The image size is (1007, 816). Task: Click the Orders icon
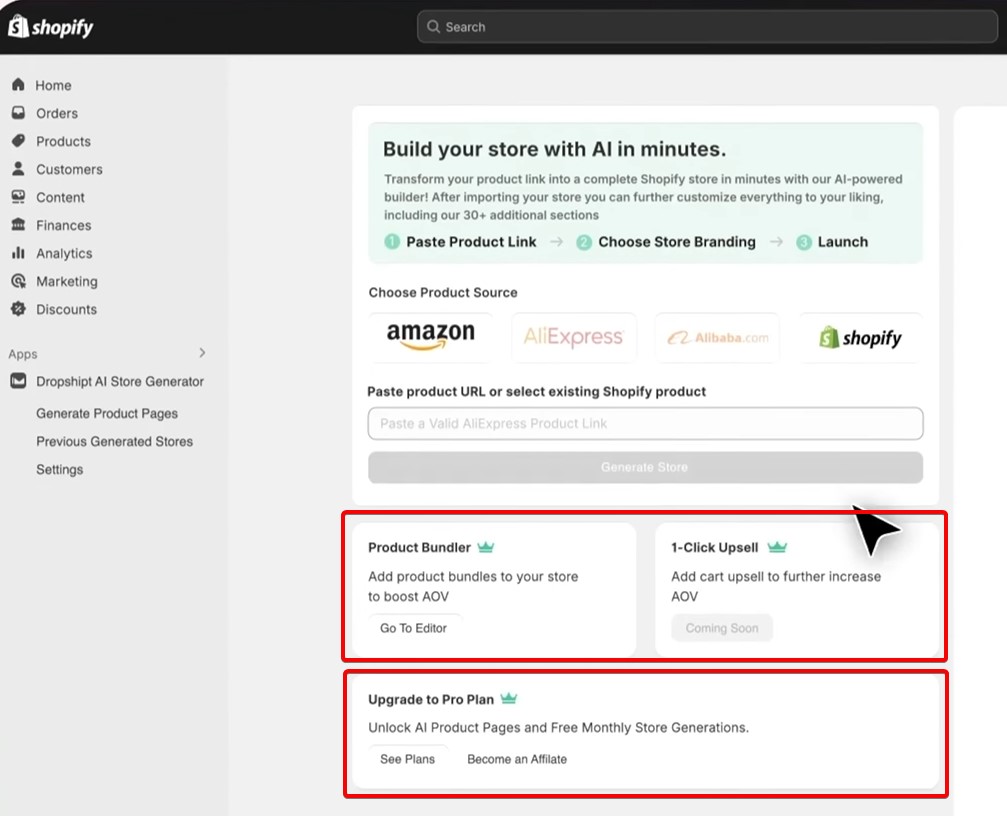[18, 113]
